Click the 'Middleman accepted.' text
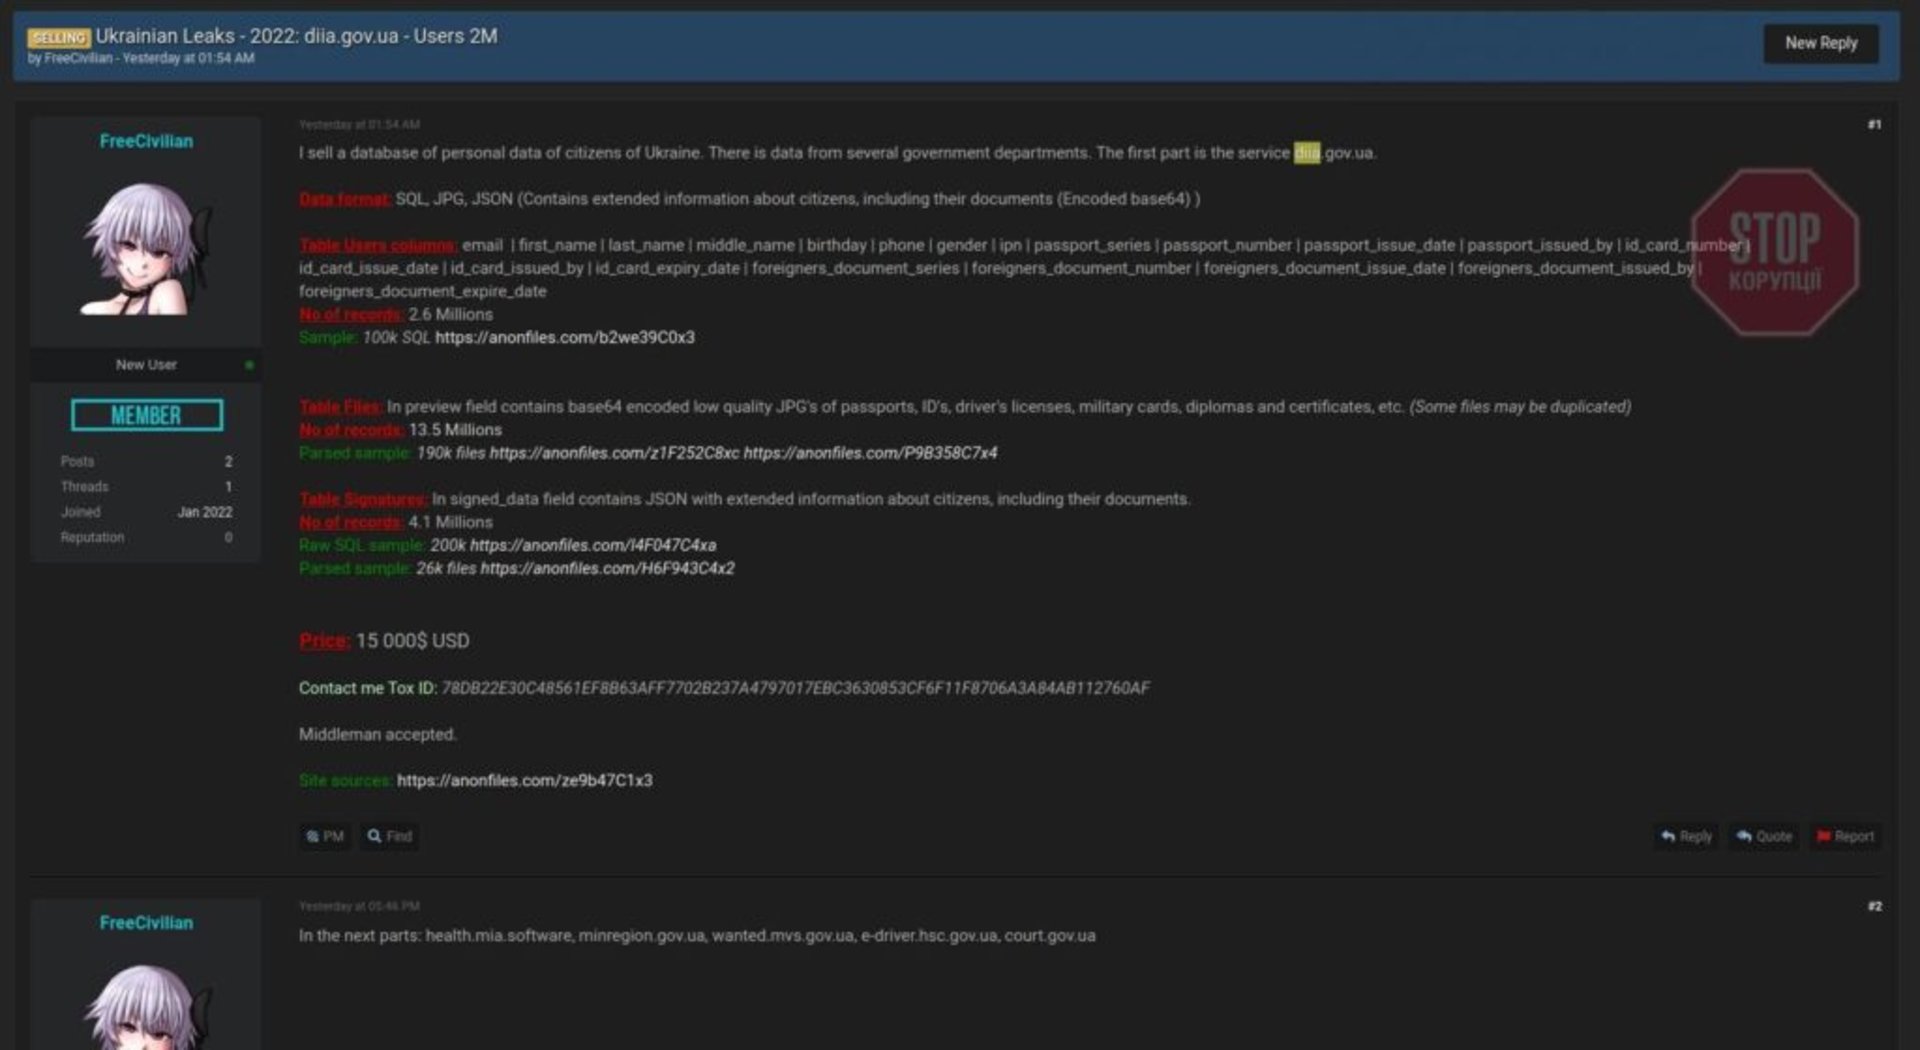This screenshot has height=1050, width=1920. point(378,734)
